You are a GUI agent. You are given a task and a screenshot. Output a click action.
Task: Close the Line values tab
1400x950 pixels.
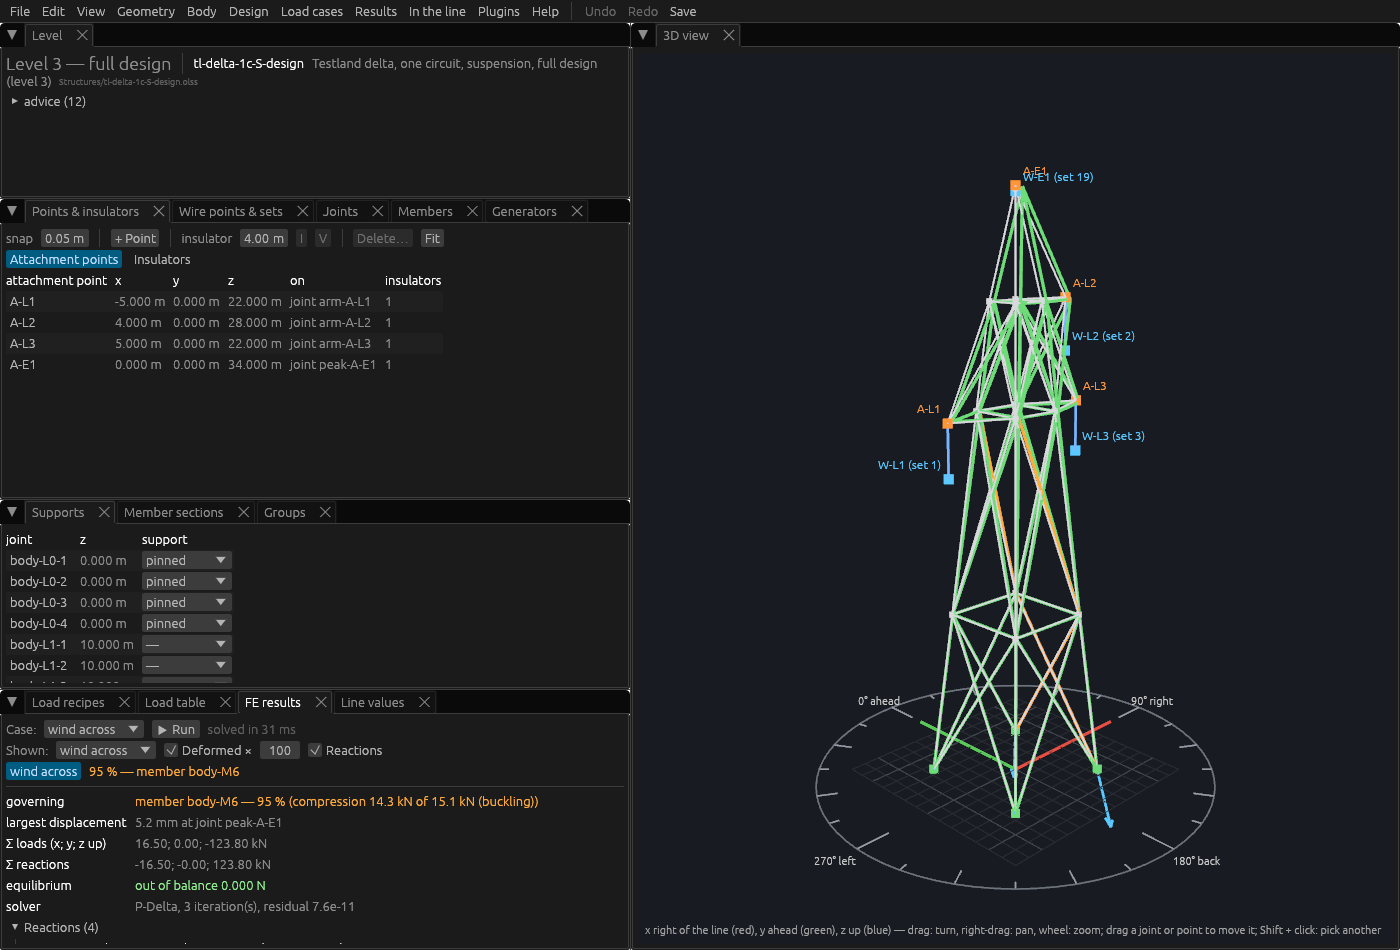click(424, 702)
